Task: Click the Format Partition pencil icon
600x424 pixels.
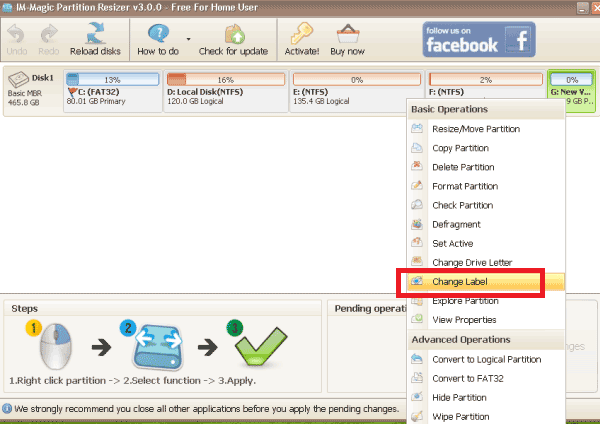Action: [417, 185]
